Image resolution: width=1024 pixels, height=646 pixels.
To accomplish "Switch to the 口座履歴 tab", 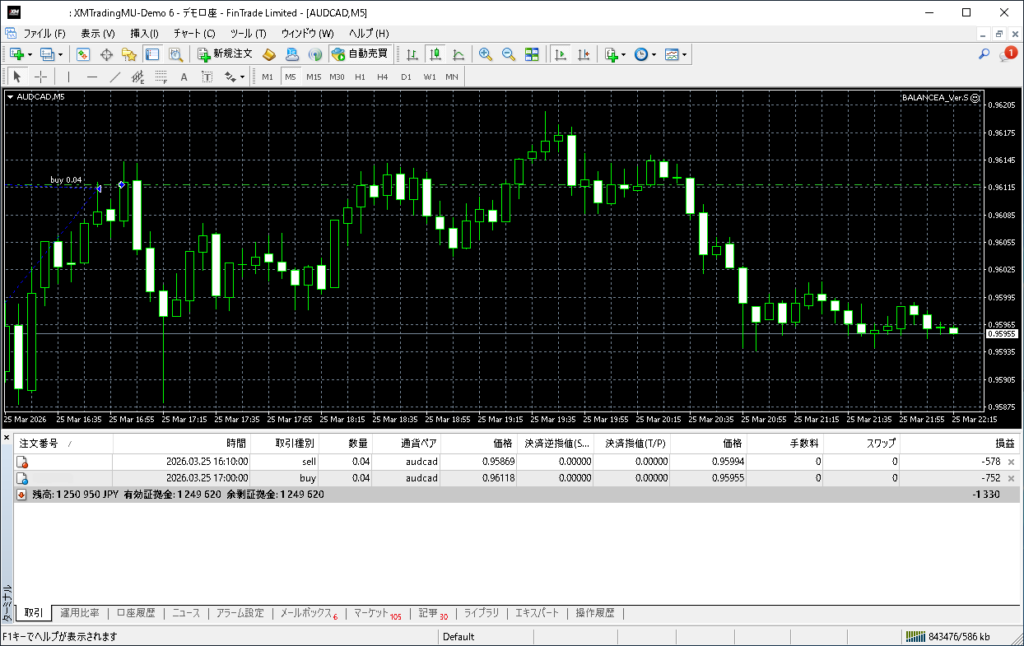I will tap(136, 613).
